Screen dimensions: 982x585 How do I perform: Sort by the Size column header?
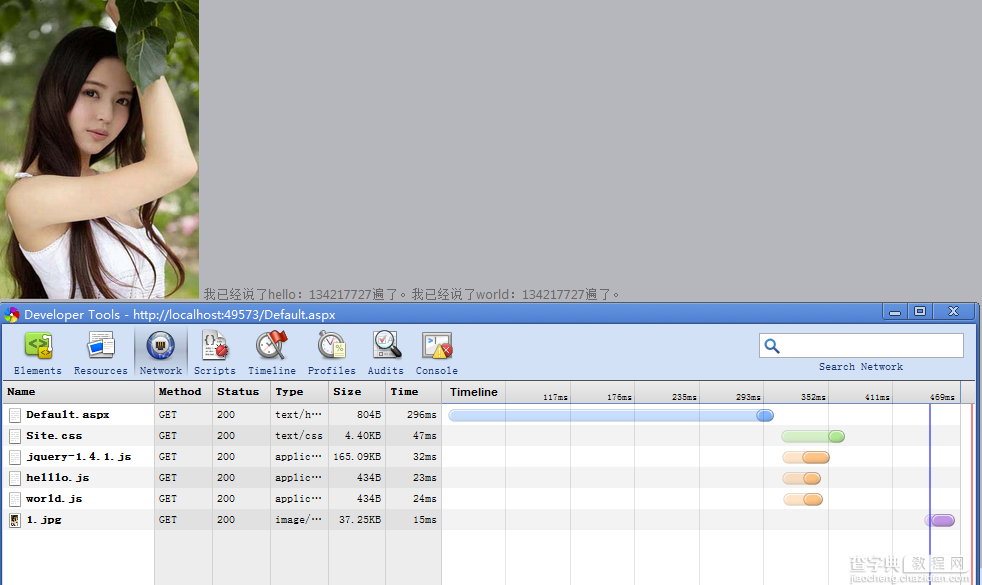[x=356, y=392]
